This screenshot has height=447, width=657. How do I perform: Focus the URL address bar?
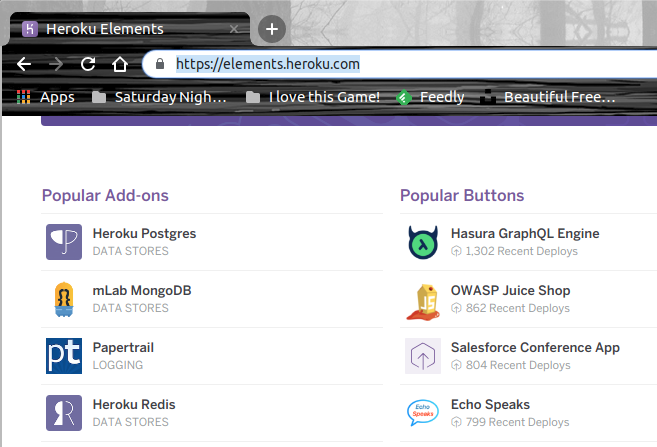pyautogui.click(x=400, y=64)
